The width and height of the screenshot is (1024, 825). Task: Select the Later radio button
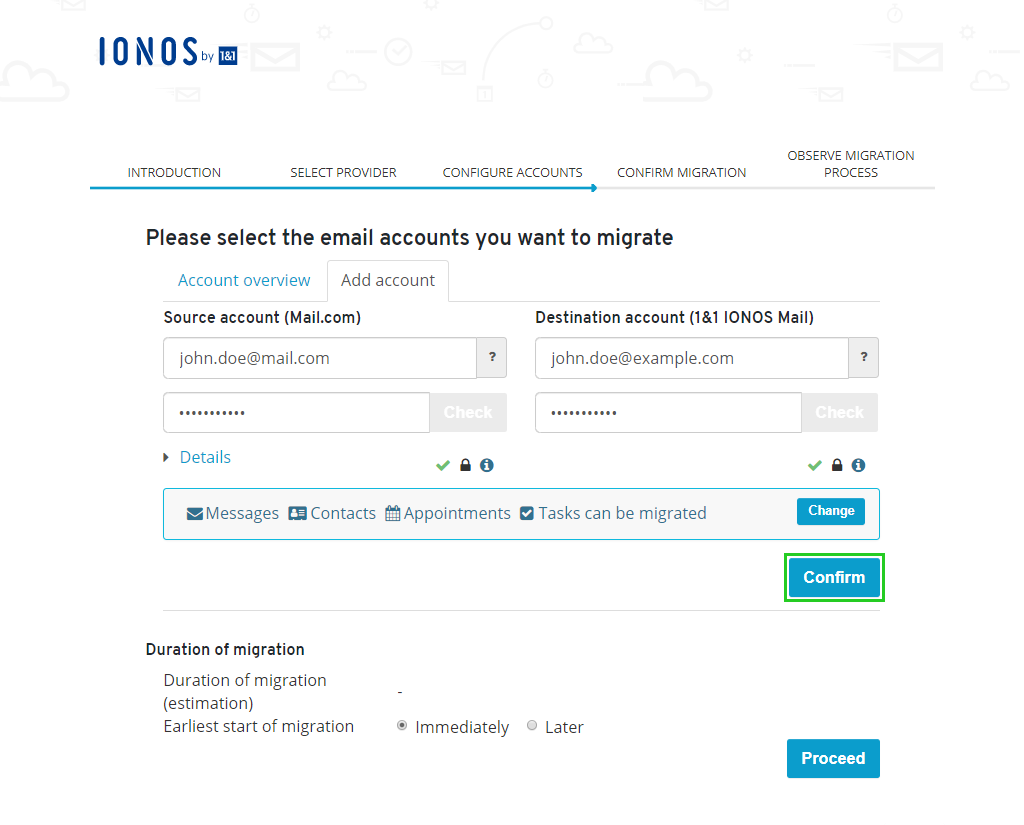coord(532,726)
